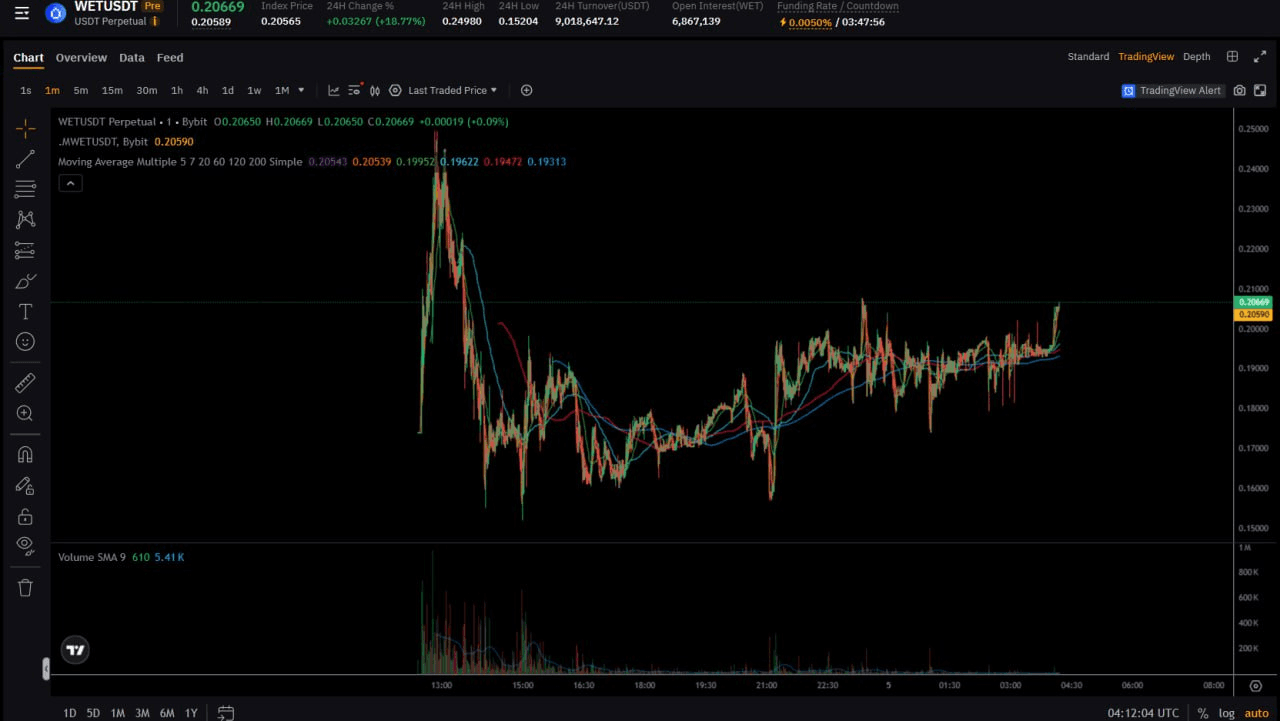Viewport: 1280px width, 721px height.
Task: Switch to the Overview tab
Action: point(81,58)
